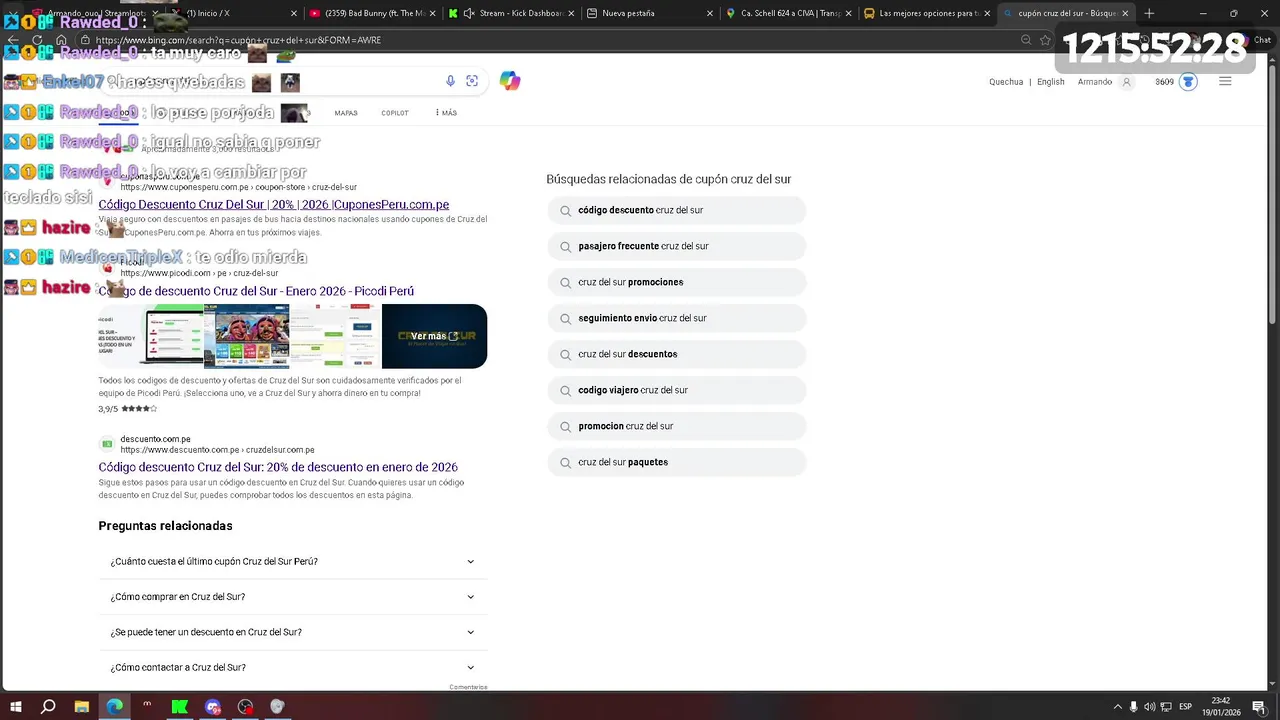
Task: Search related 'cruz del sur descuentos'
Action: [x=677, y=354]
